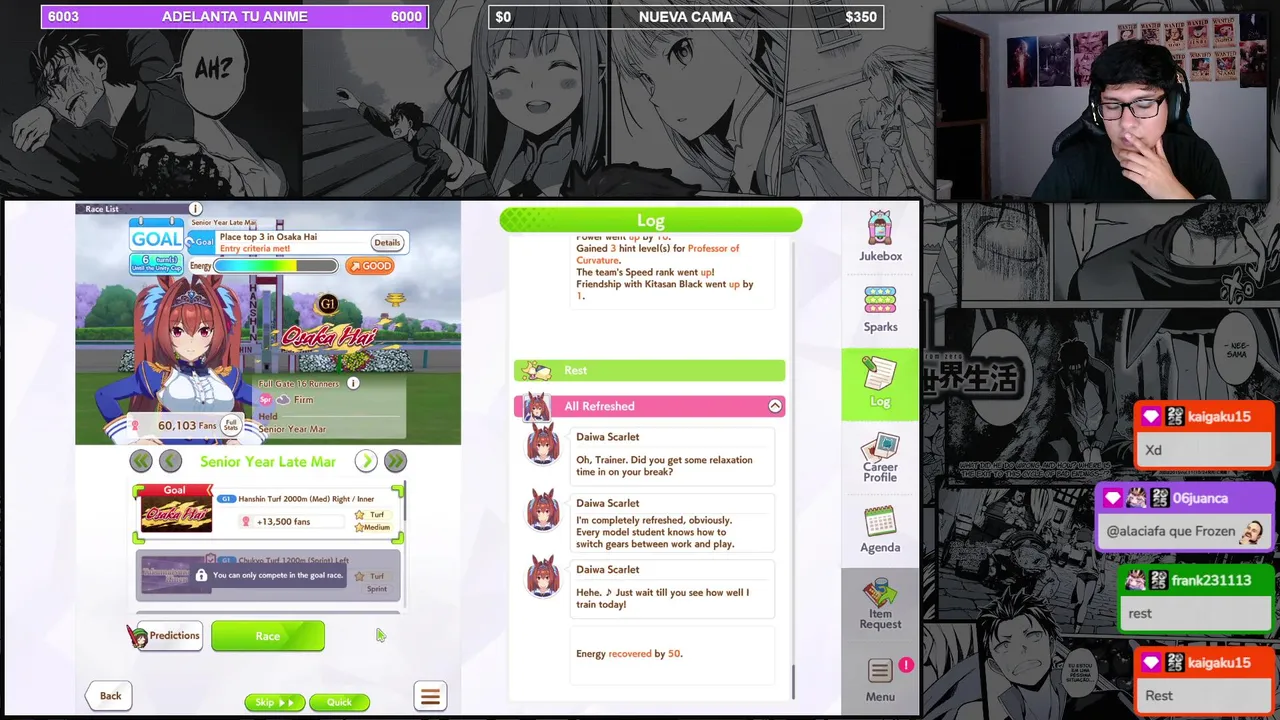Click the Log header title
The image size is (1280, 720).
pos(651,220)
